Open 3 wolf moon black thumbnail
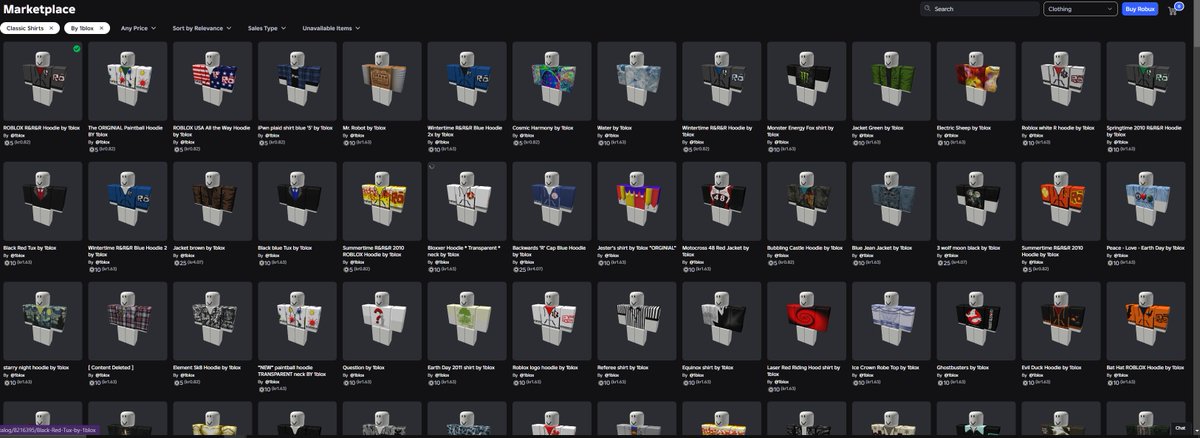This screenshot has height=438, width=1200. [x=976, y=202]
